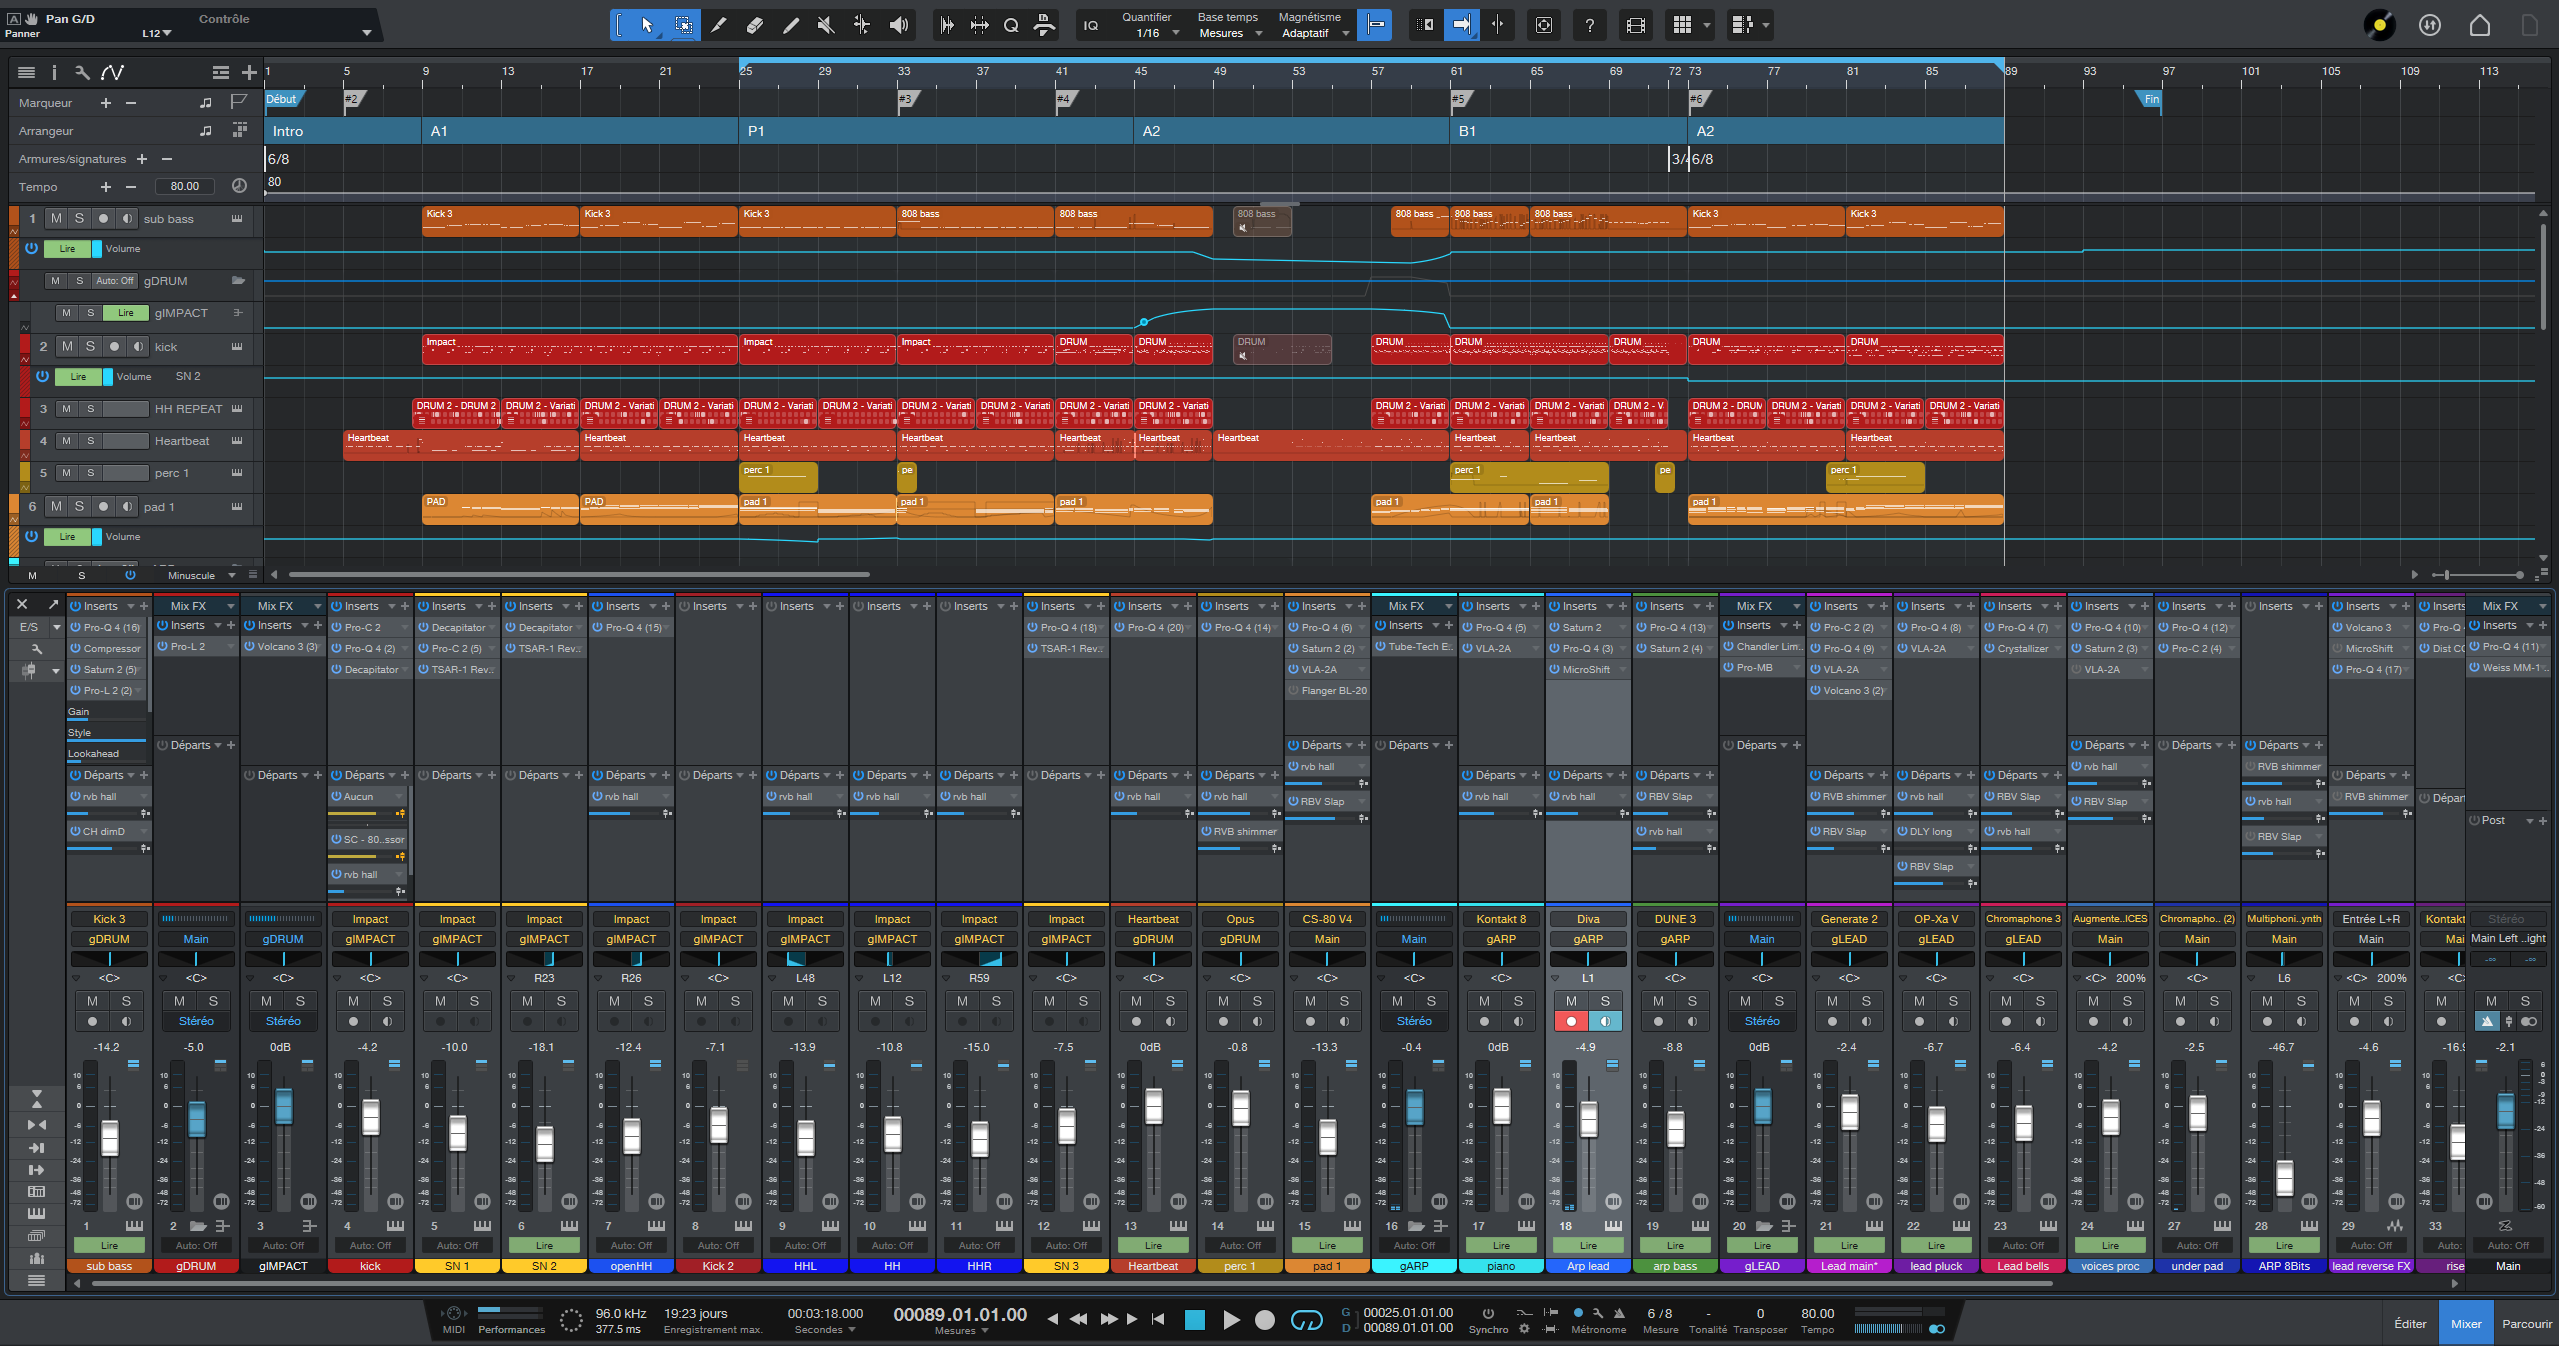
Task: Click the Heartbeat channel volume fader
Action: [1153, 1105]
